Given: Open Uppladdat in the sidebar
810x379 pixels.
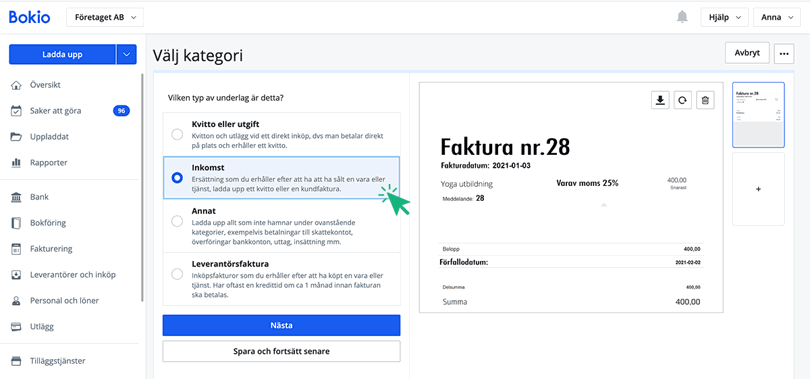Looking at the screenshot, I should (49, 137).
